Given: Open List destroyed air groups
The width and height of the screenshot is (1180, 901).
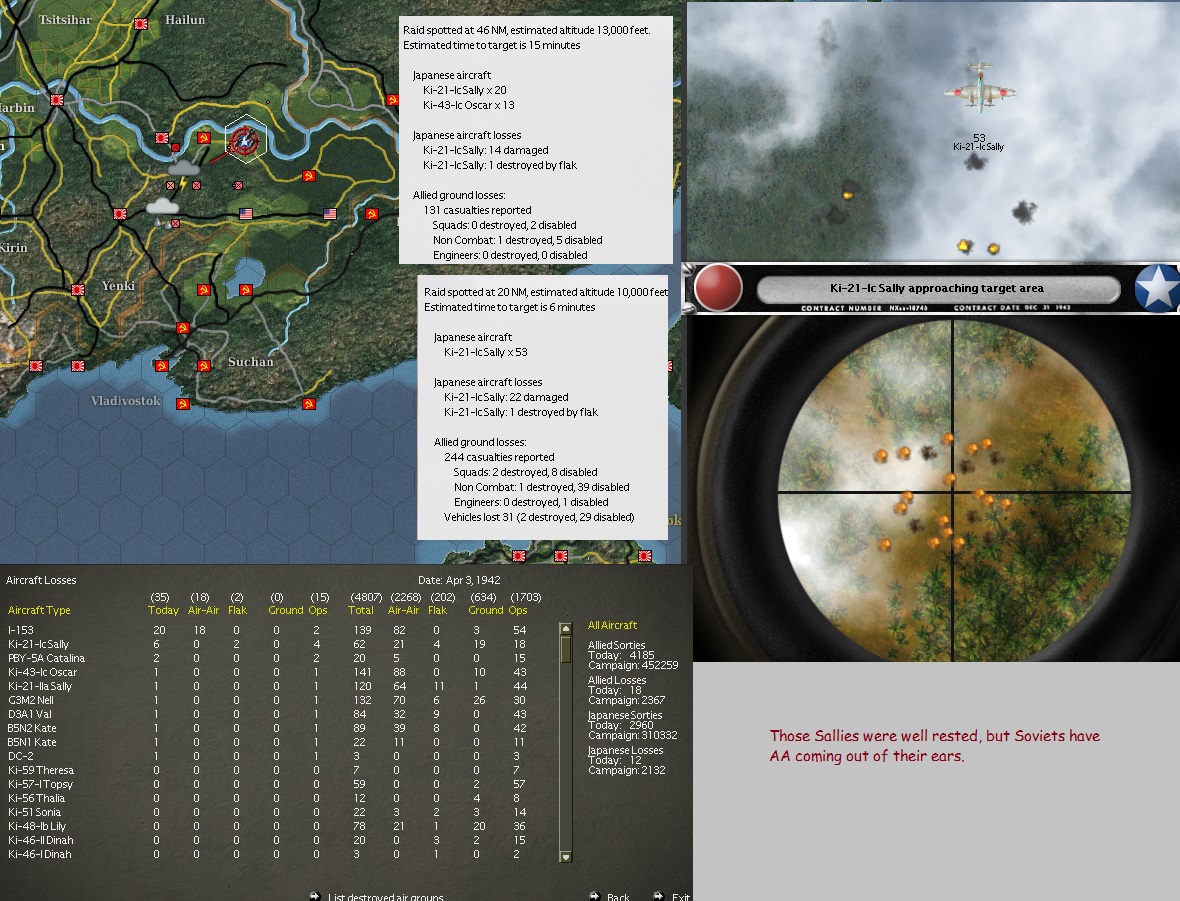Looking at the screenshot, I should click(x=385, y=896).
